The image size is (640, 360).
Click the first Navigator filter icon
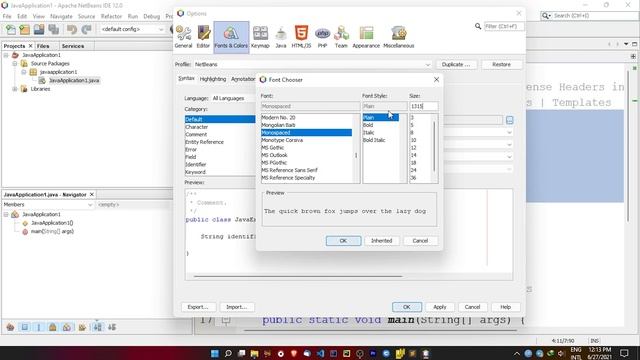(x=10, y=327)
